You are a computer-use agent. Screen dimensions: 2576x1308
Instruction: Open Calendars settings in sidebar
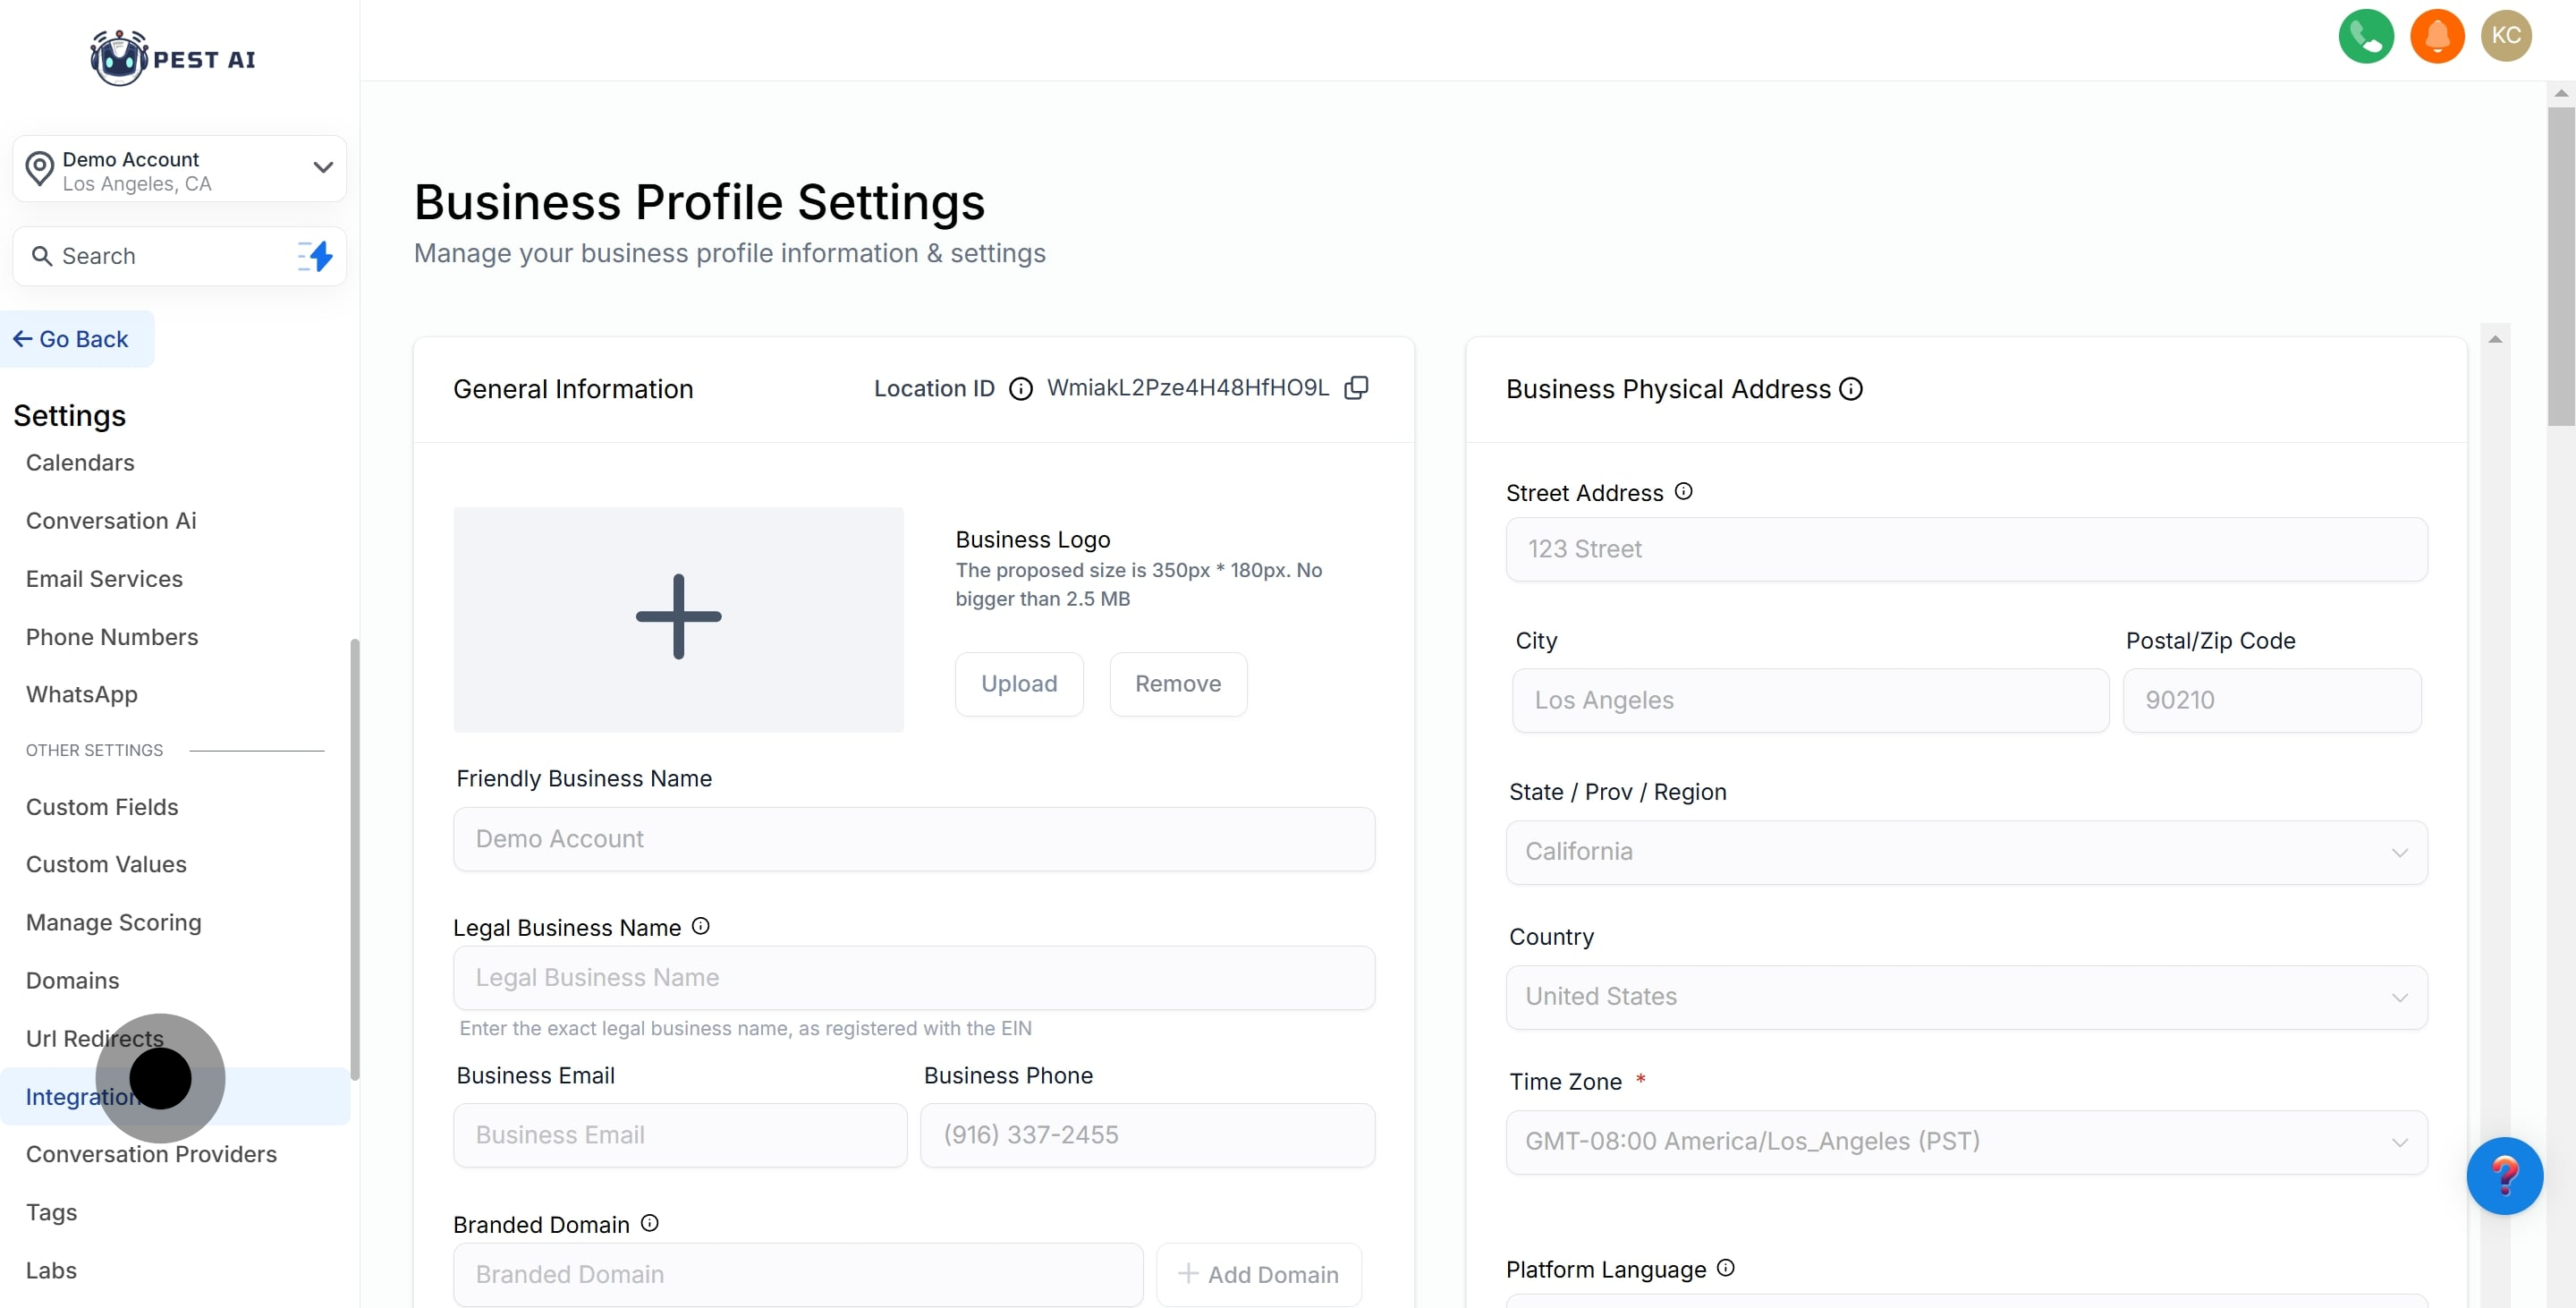tap(80, 463)
